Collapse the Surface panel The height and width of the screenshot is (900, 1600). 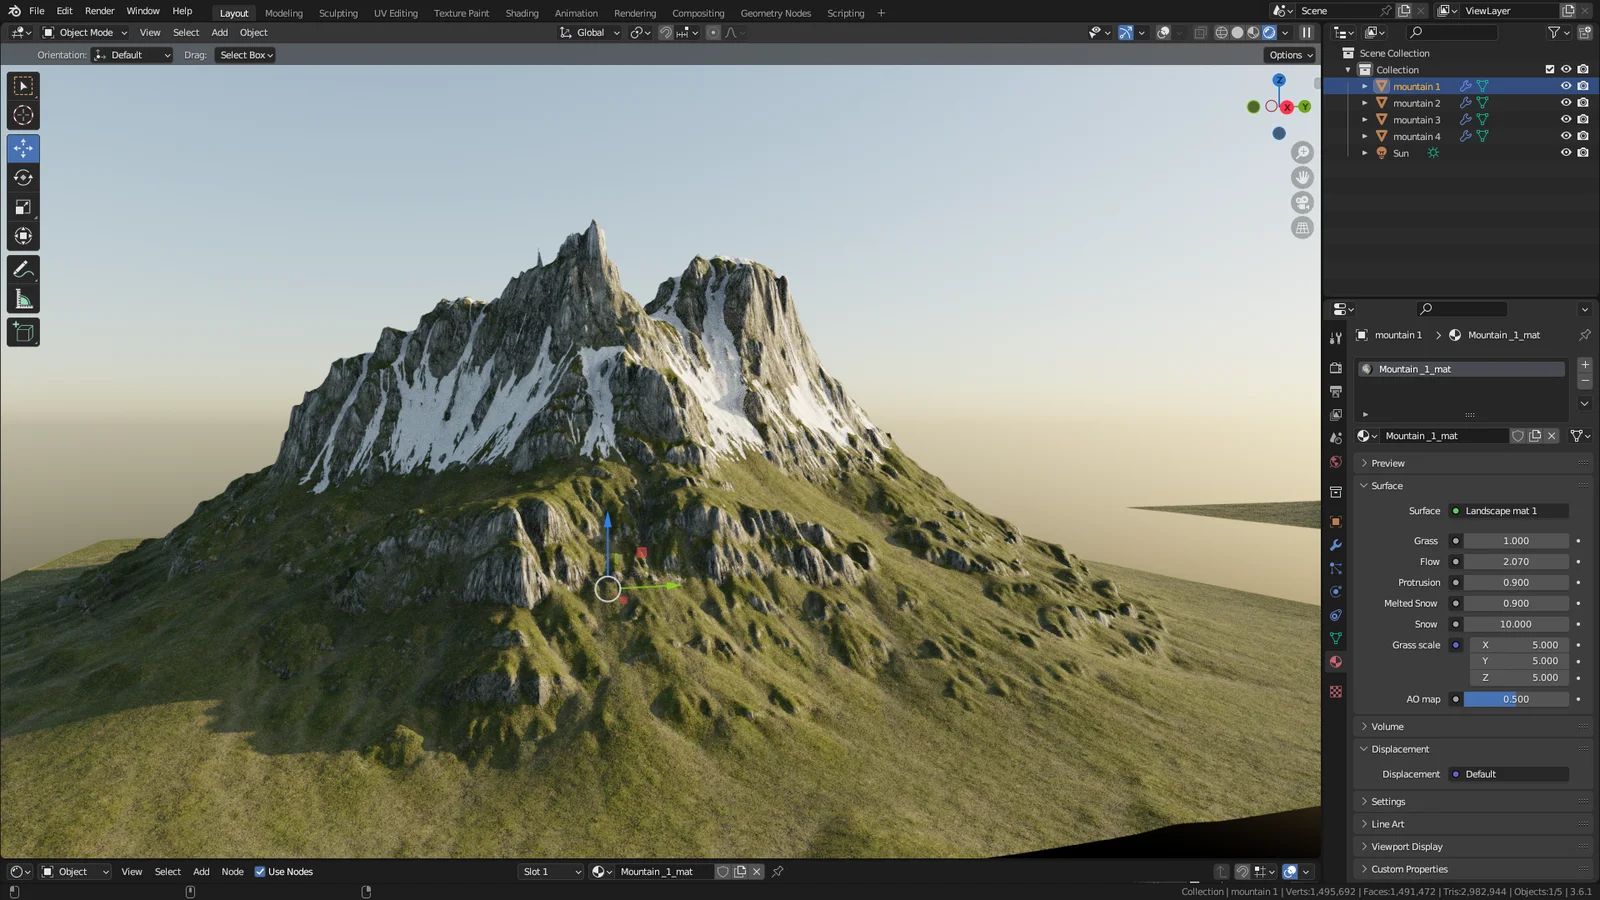click(1364, 485)
